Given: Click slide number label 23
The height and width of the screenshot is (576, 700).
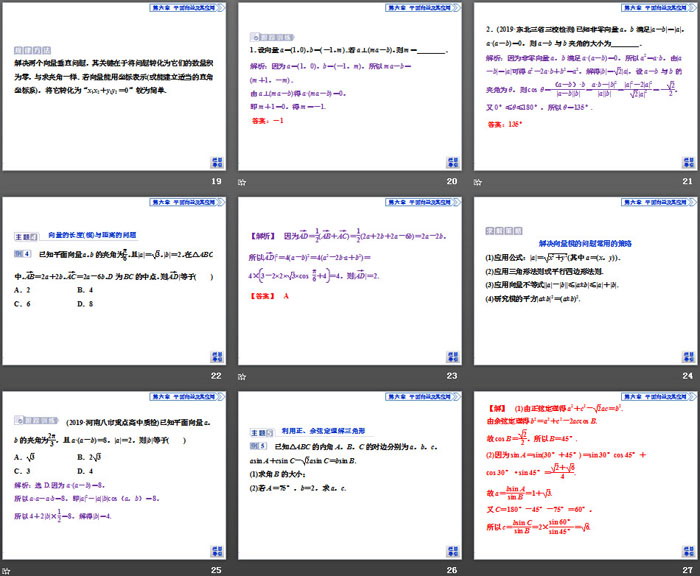Looking at the screenshot, I should pyautogui.click(x=452, y=376).
